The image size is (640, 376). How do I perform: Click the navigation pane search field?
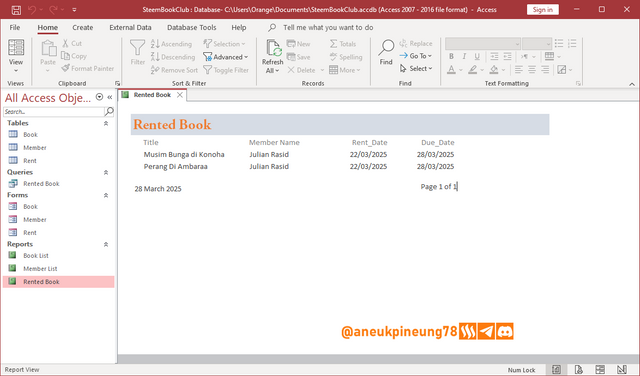(54, 111)
